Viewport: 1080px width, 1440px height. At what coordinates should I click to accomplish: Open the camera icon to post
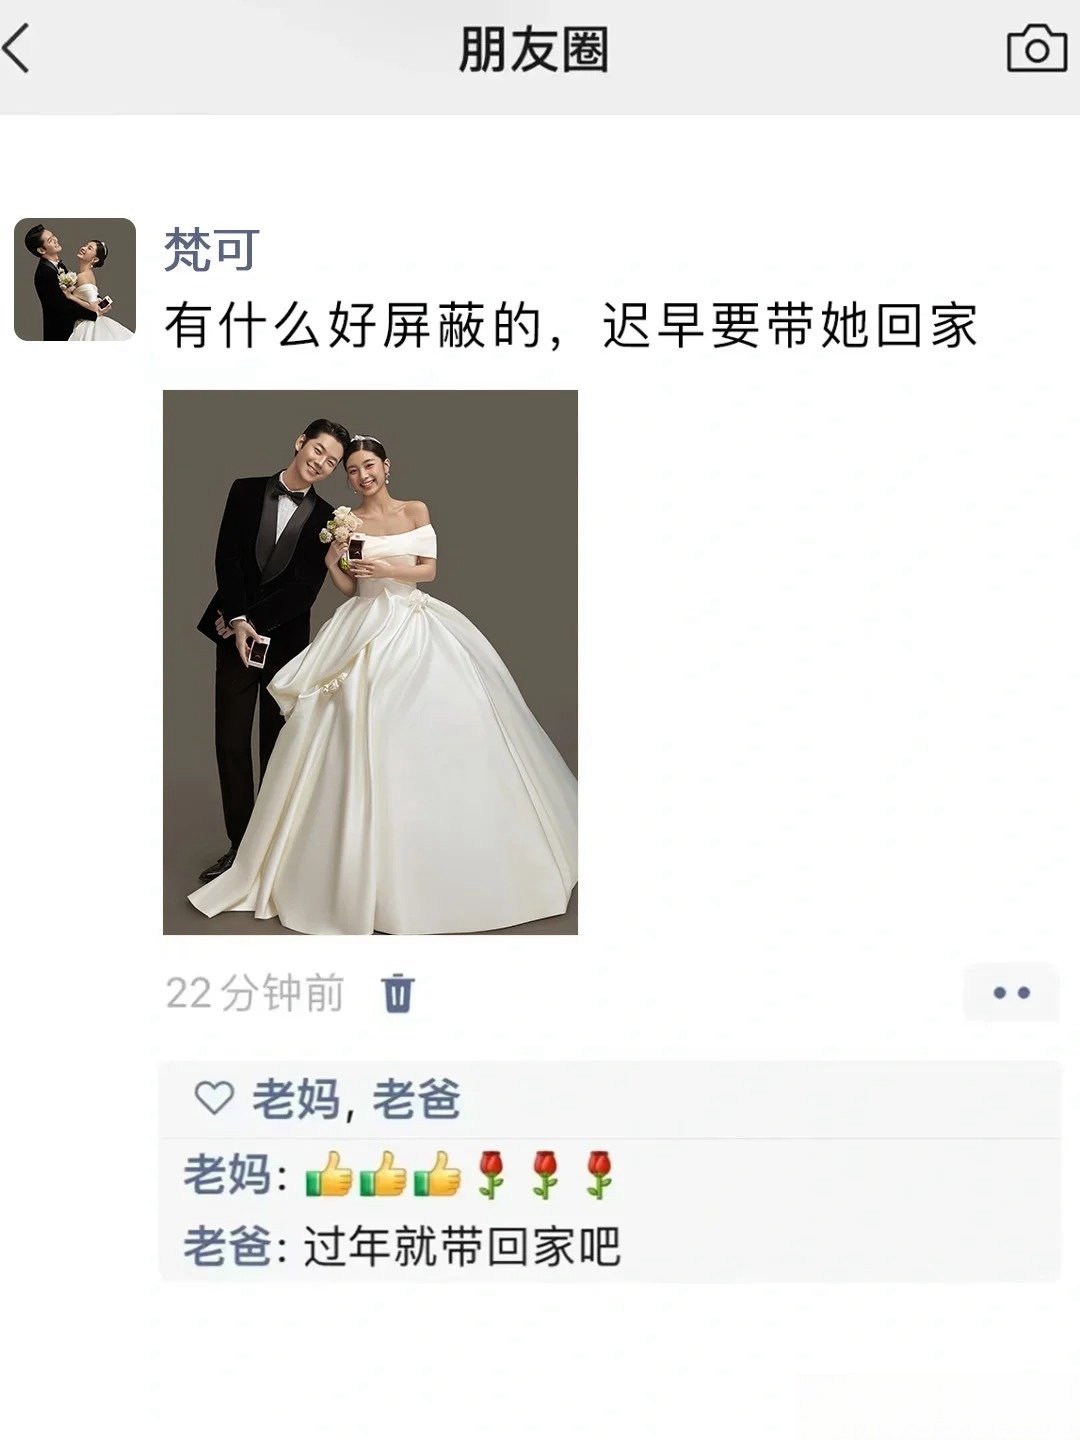pos(1036,48)
